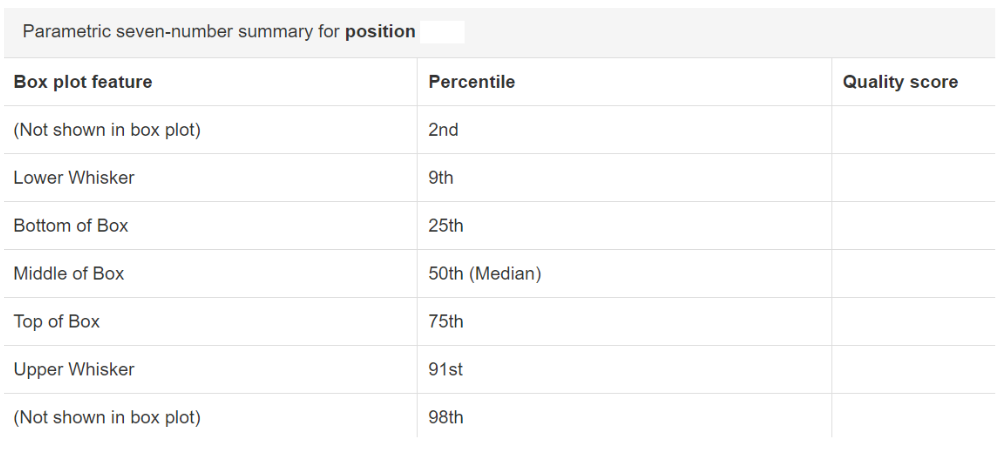Click the "Parametric seven-number summary" title text
This screenshot has height=457, width=996.
tap(180, 32)
